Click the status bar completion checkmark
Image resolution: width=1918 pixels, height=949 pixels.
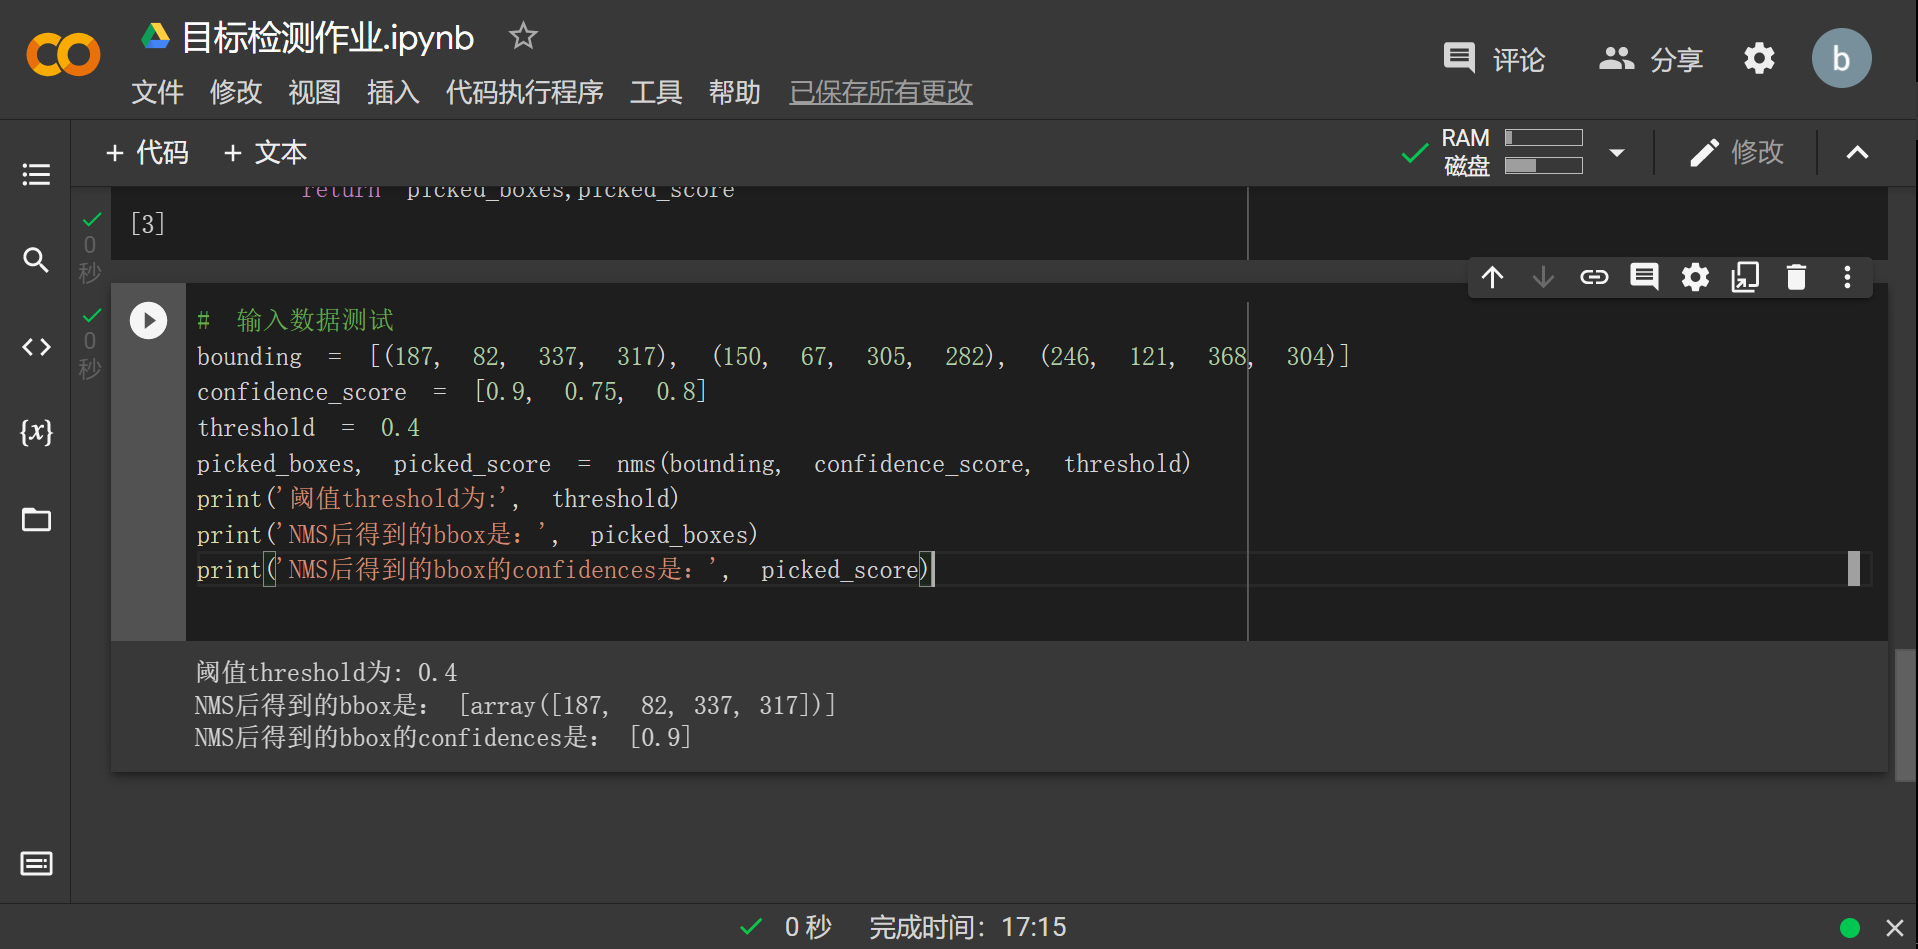(751, 927)
